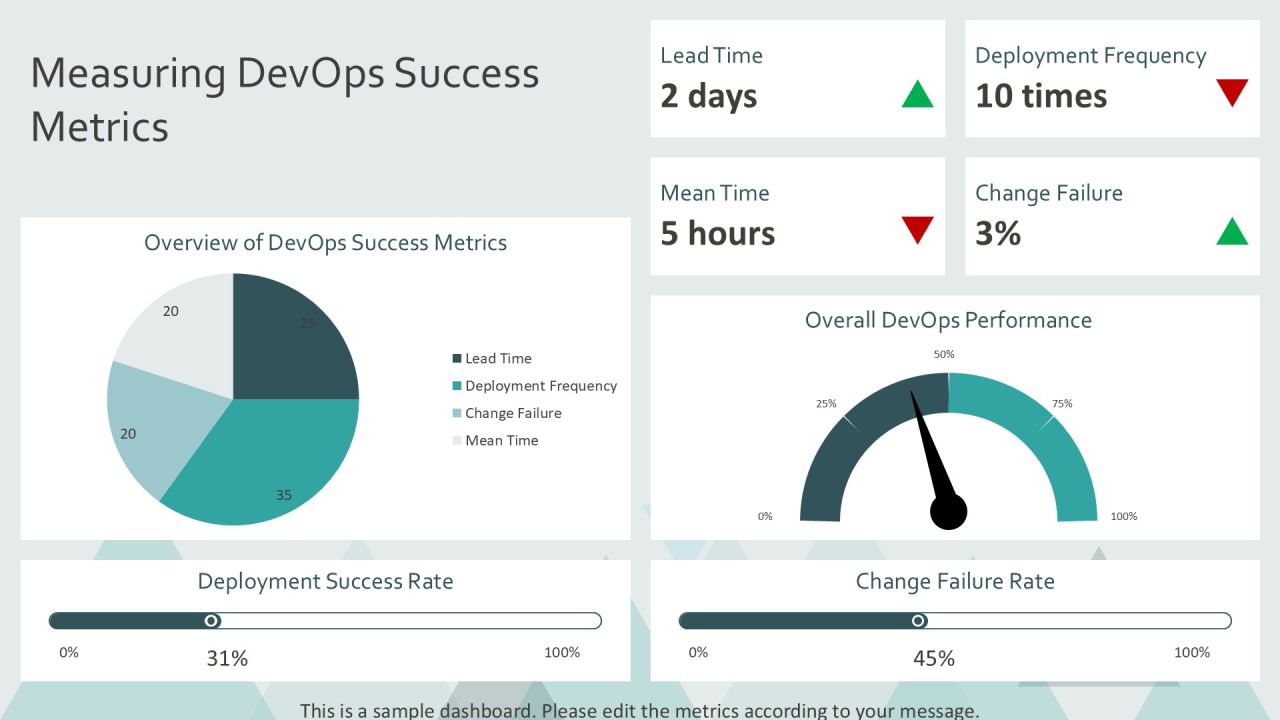Screen dimensions: 1280x720
Task: Click the '100%' label under Deployment Success Rate
Action: coord(562,652)
